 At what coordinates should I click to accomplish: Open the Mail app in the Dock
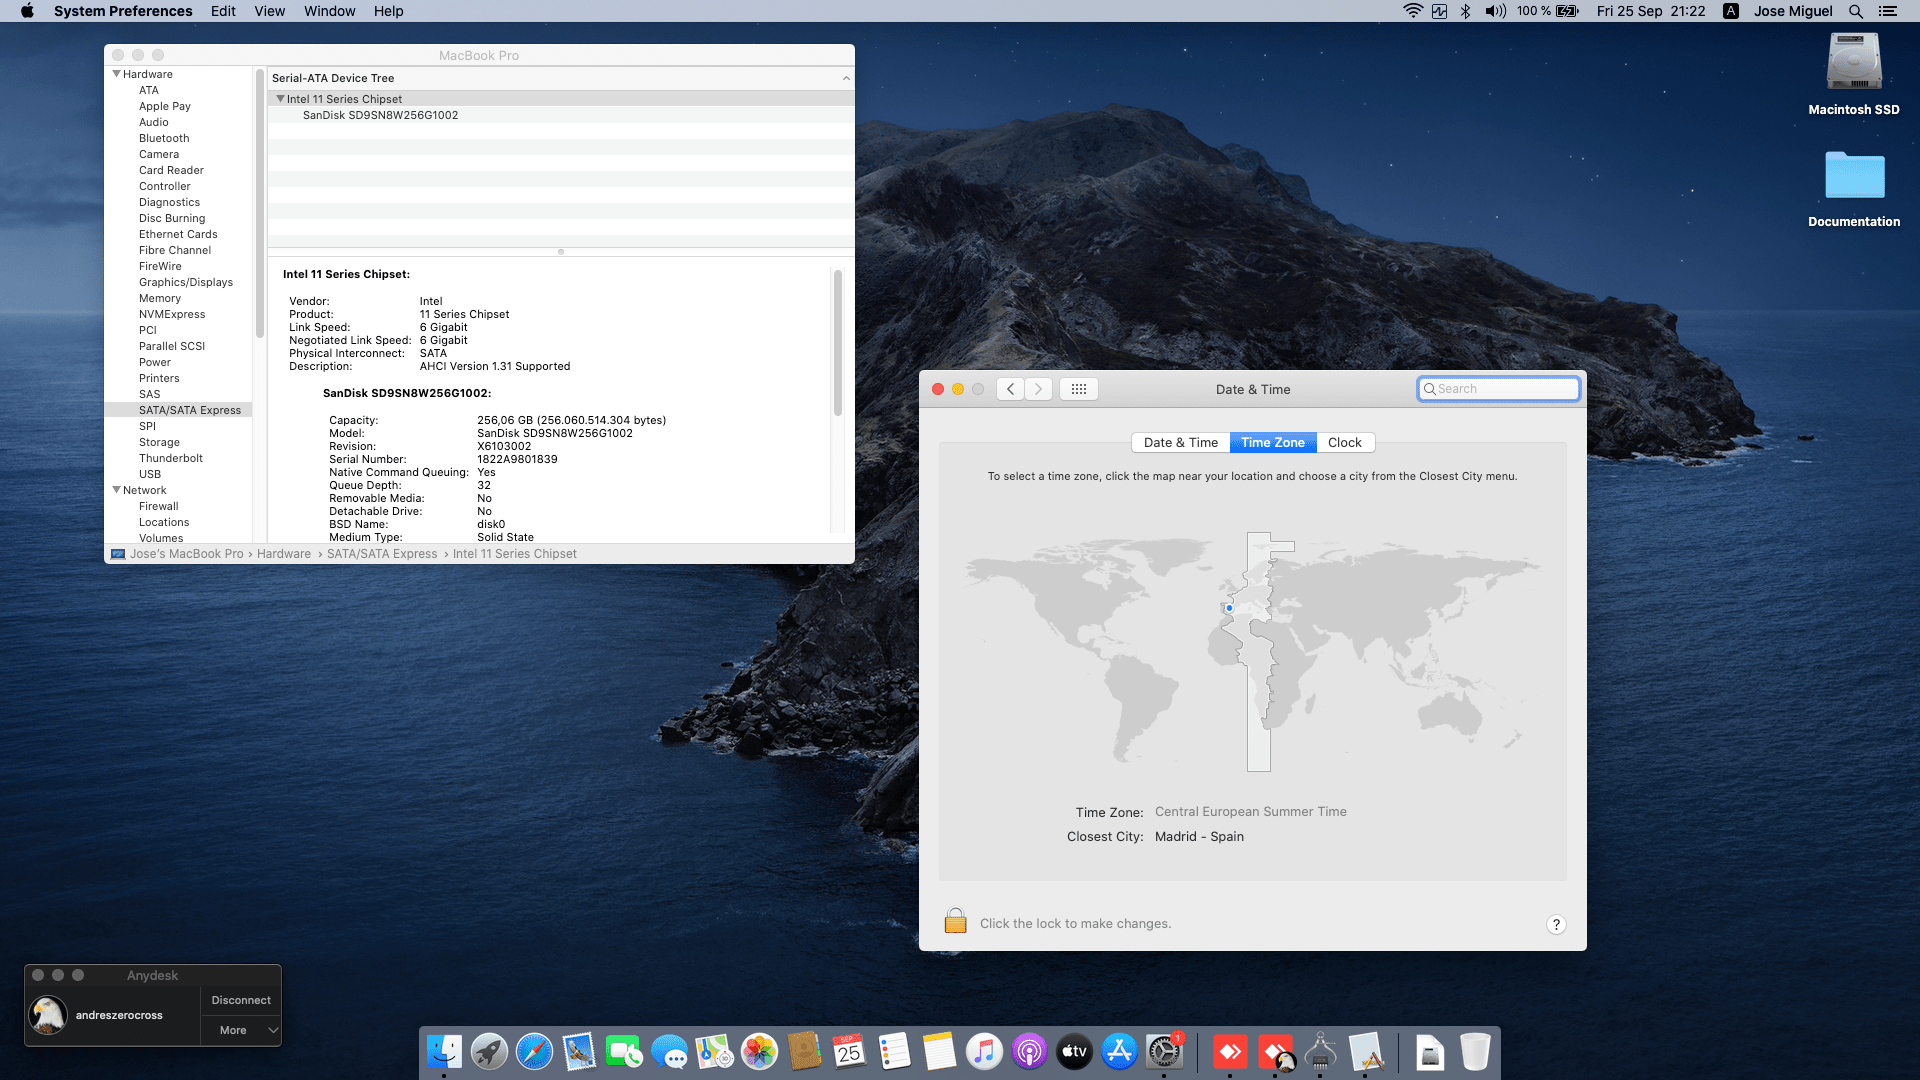point(579,1052)
